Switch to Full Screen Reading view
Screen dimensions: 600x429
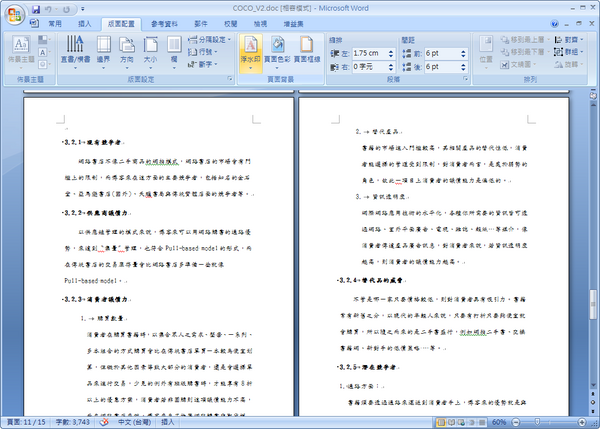pos(452,422)
